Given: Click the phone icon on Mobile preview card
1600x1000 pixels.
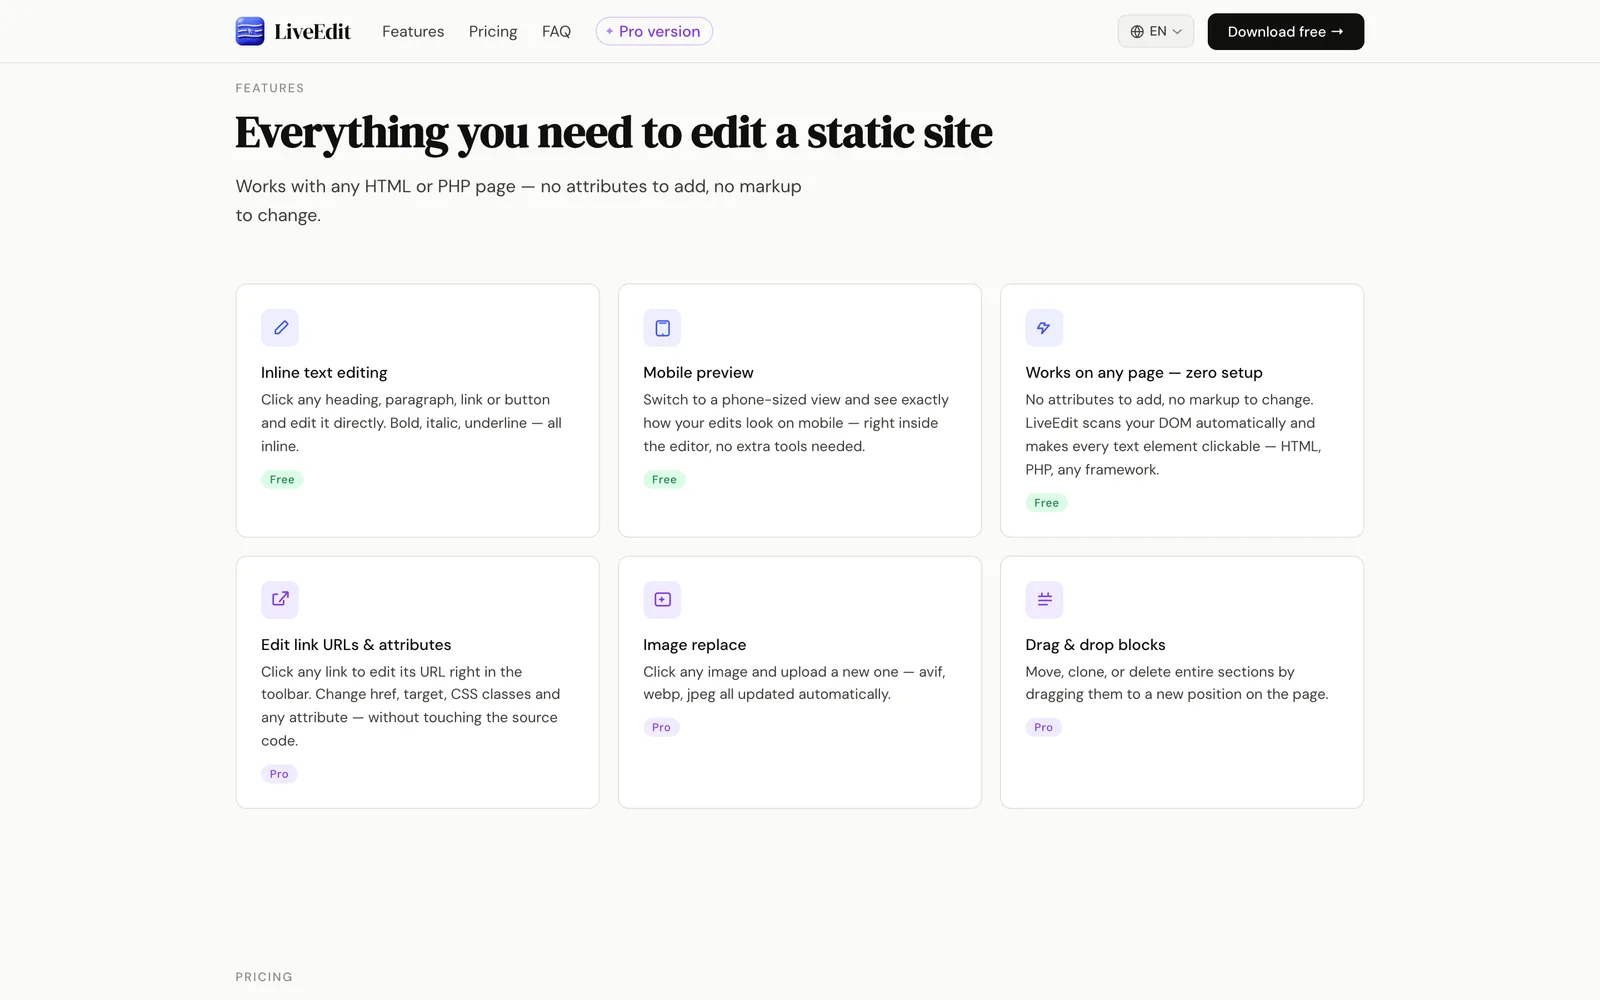Looking at the screenshot, I should 662,328.
